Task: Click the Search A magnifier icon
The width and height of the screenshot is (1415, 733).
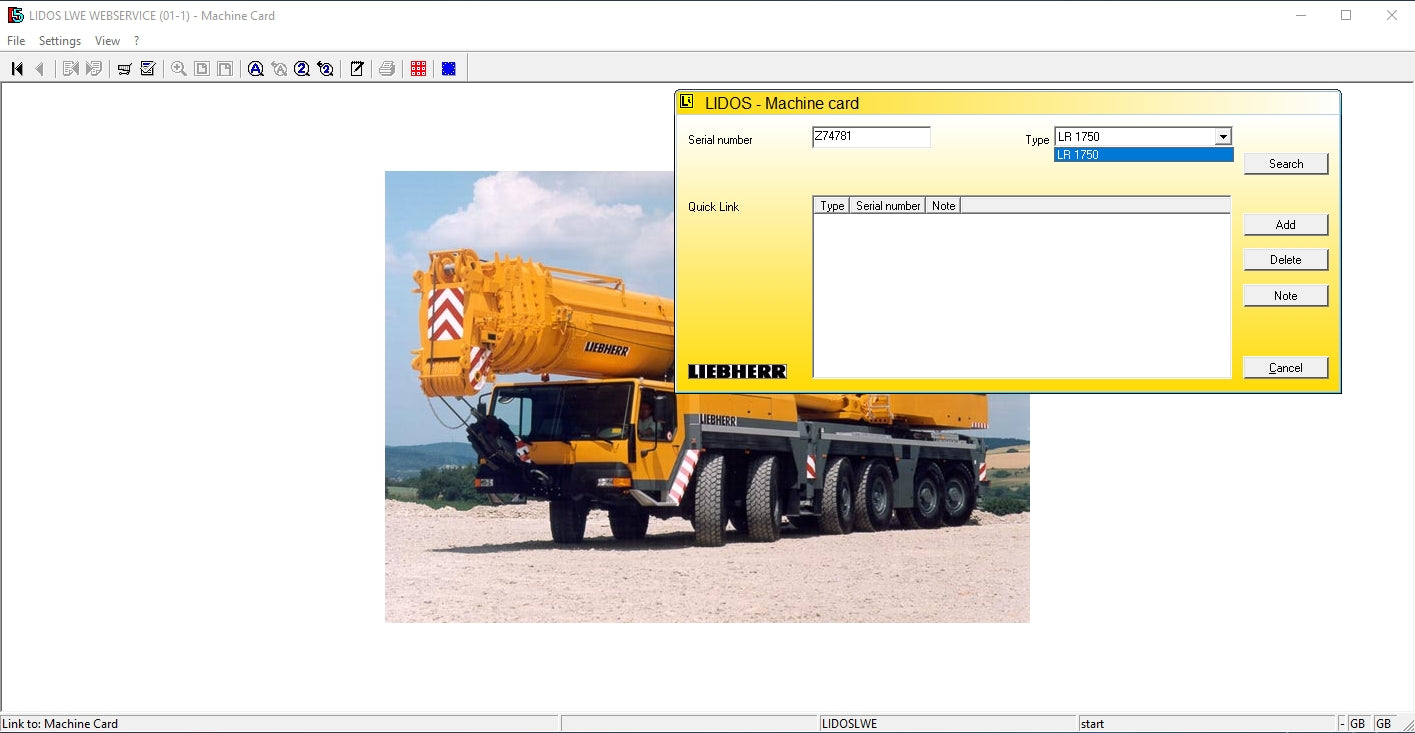Action: (x=256, y=68)
